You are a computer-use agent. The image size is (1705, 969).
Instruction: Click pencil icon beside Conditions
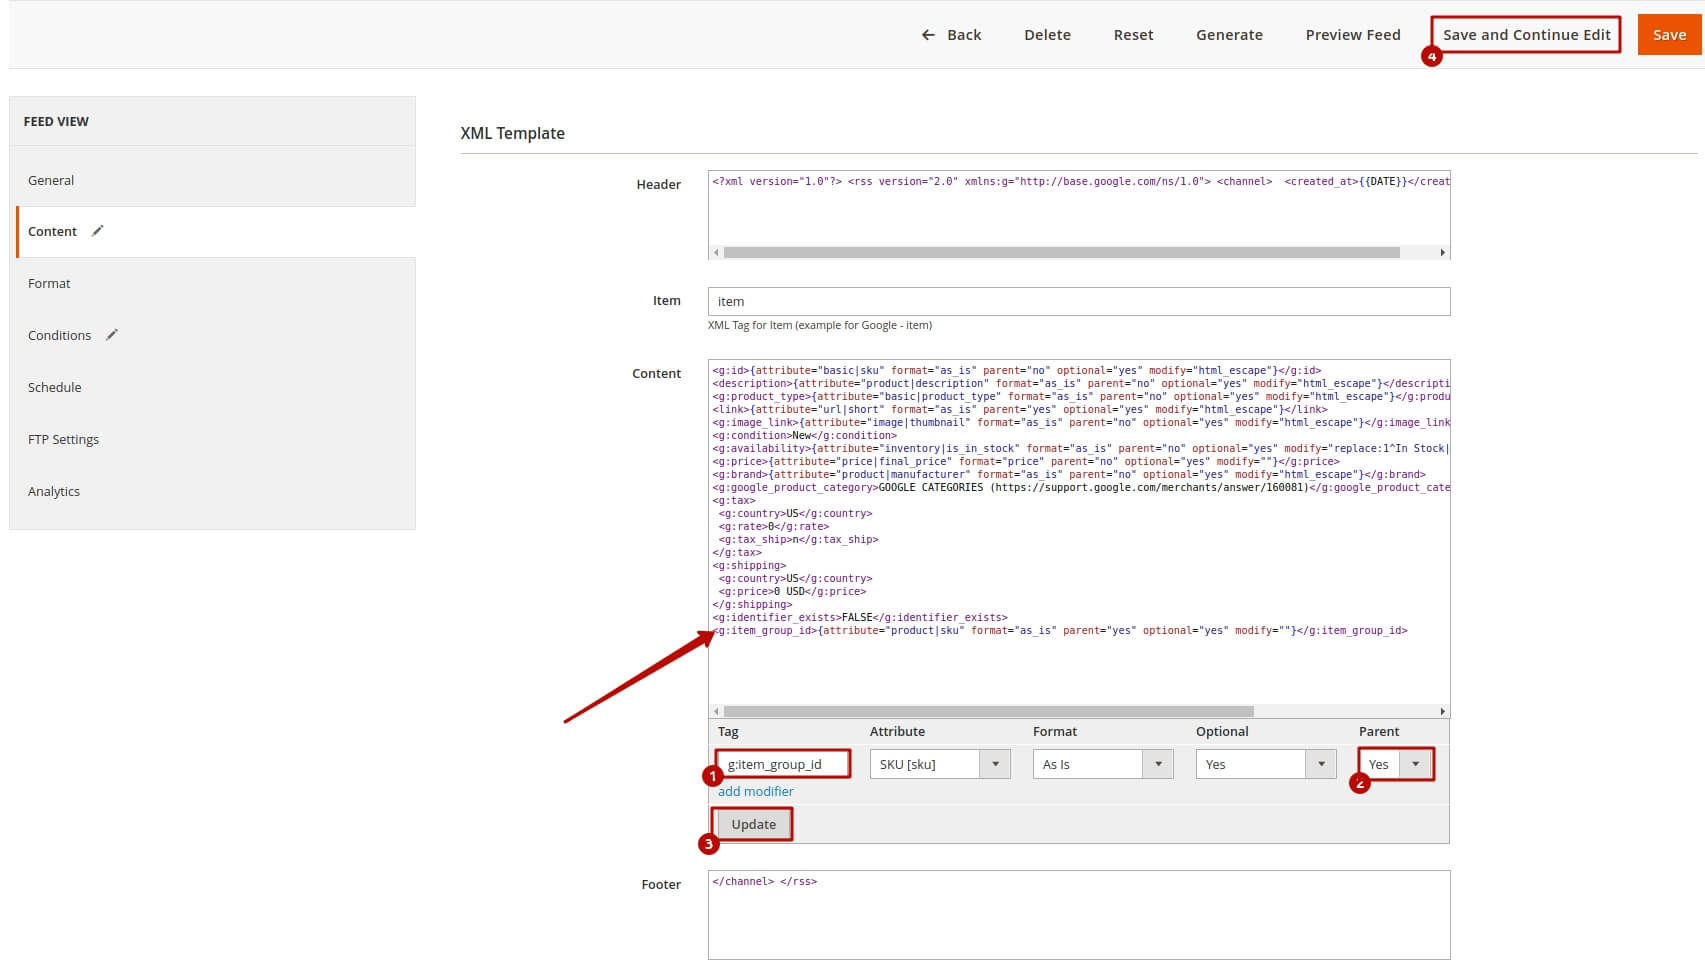[x=112, y=335]
